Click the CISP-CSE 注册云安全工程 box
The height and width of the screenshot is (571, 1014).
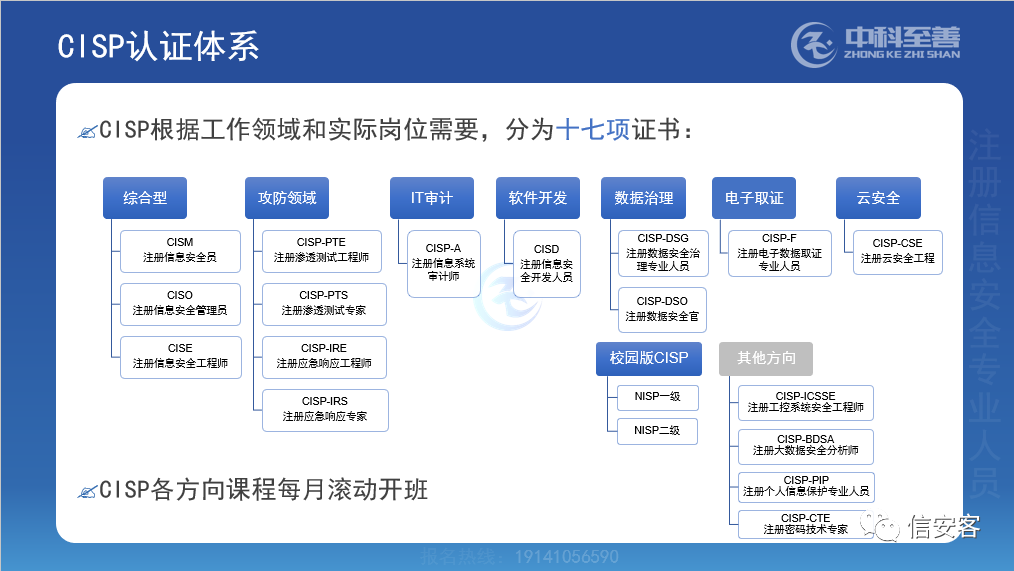click(x=898, y=252)
